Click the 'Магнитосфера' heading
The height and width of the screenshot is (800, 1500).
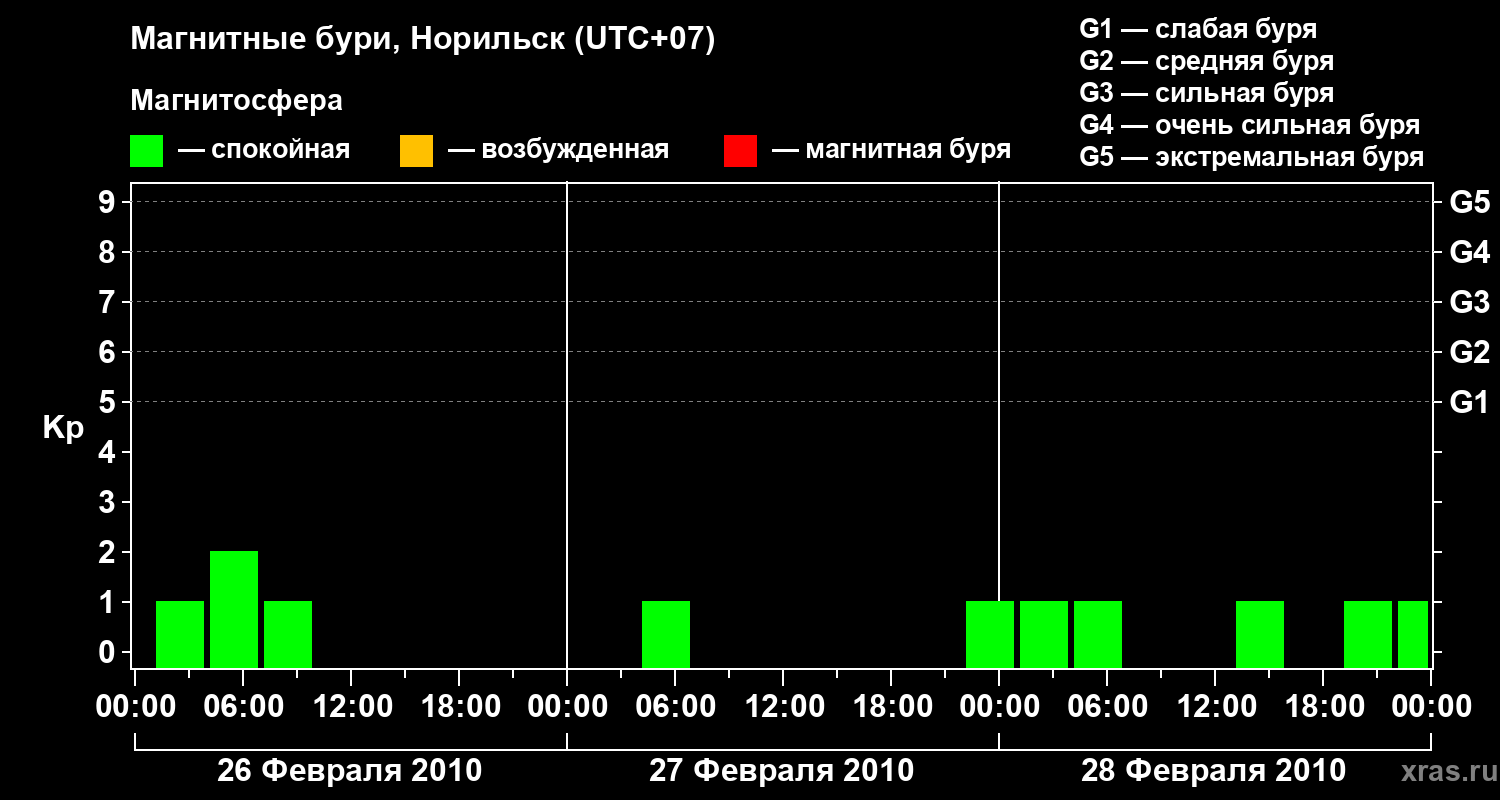point(236,101)
